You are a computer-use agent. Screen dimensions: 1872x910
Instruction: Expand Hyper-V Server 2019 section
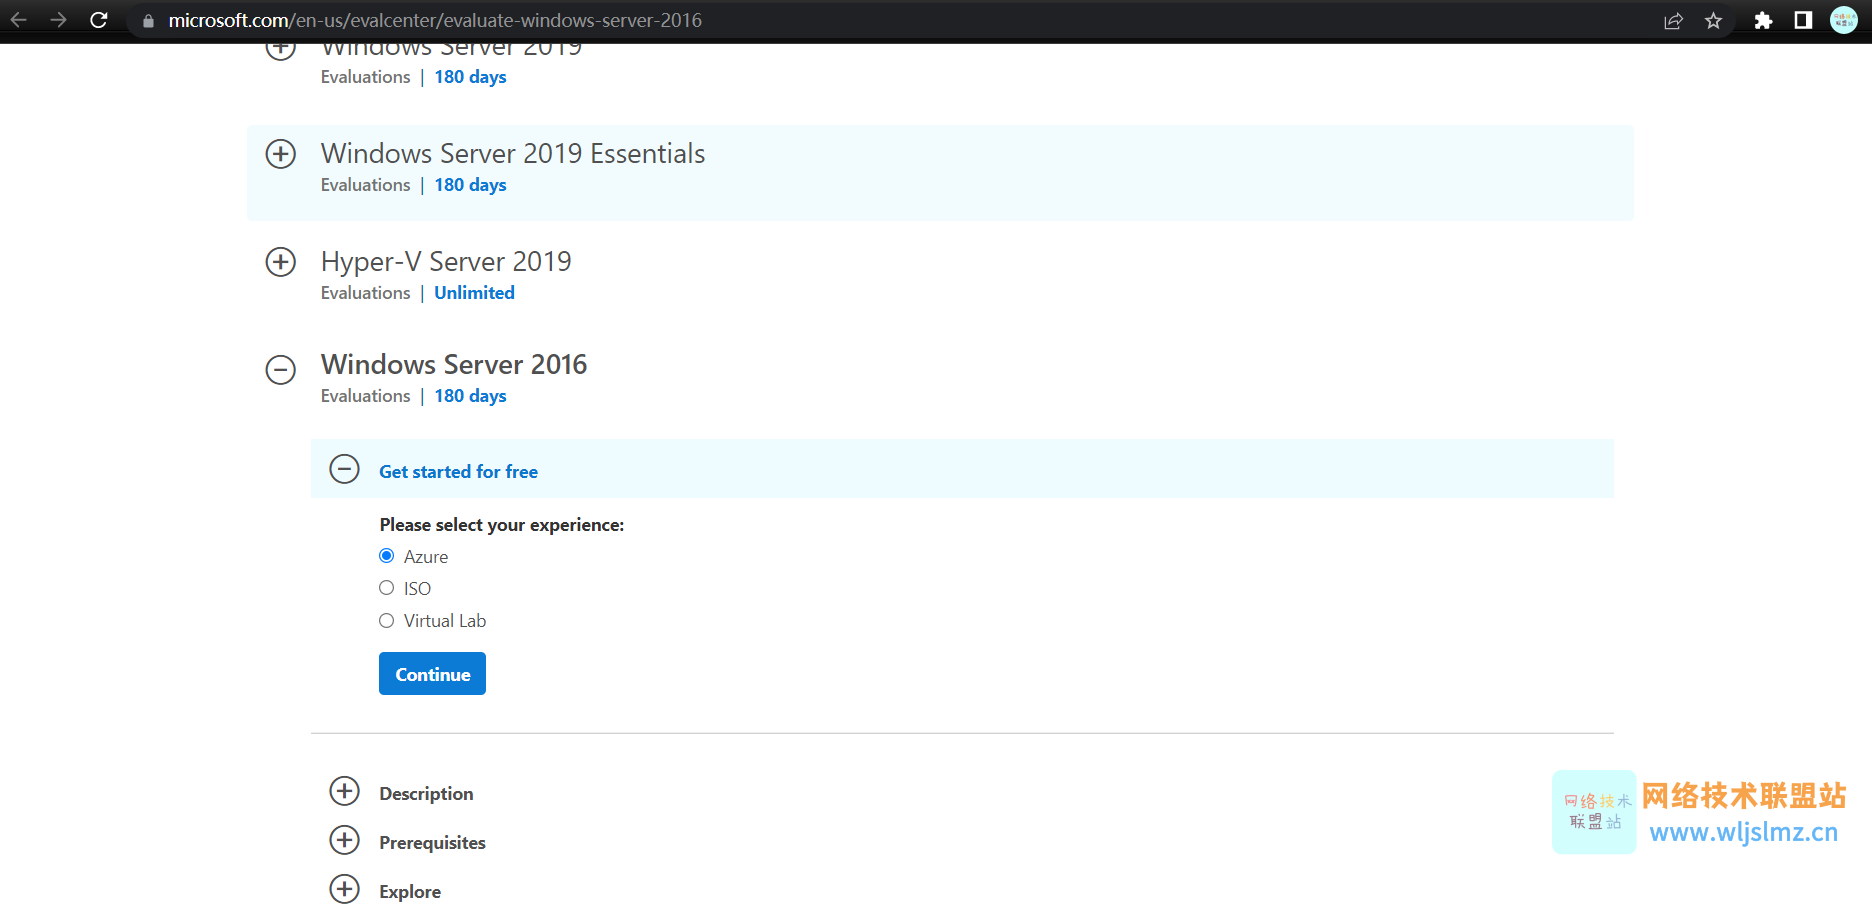(281, 262)
